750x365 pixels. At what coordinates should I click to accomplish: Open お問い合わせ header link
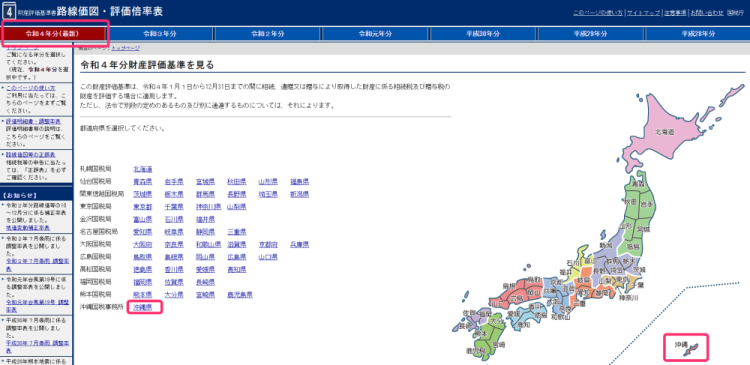[x=707, y=12]
